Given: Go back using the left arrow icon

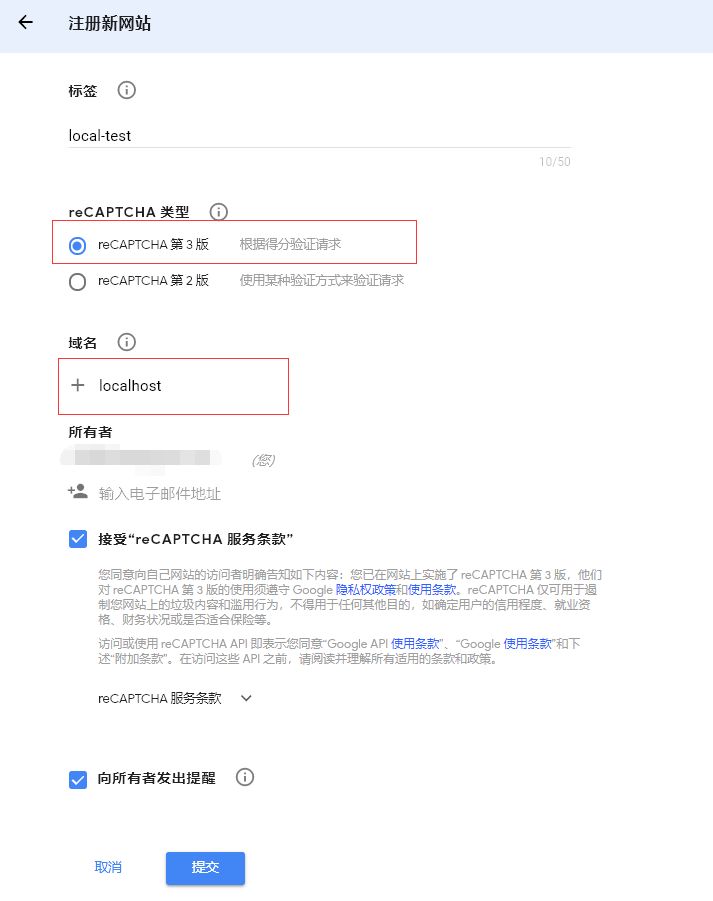Looking at the screenshot, I should (x=25, y=22).
